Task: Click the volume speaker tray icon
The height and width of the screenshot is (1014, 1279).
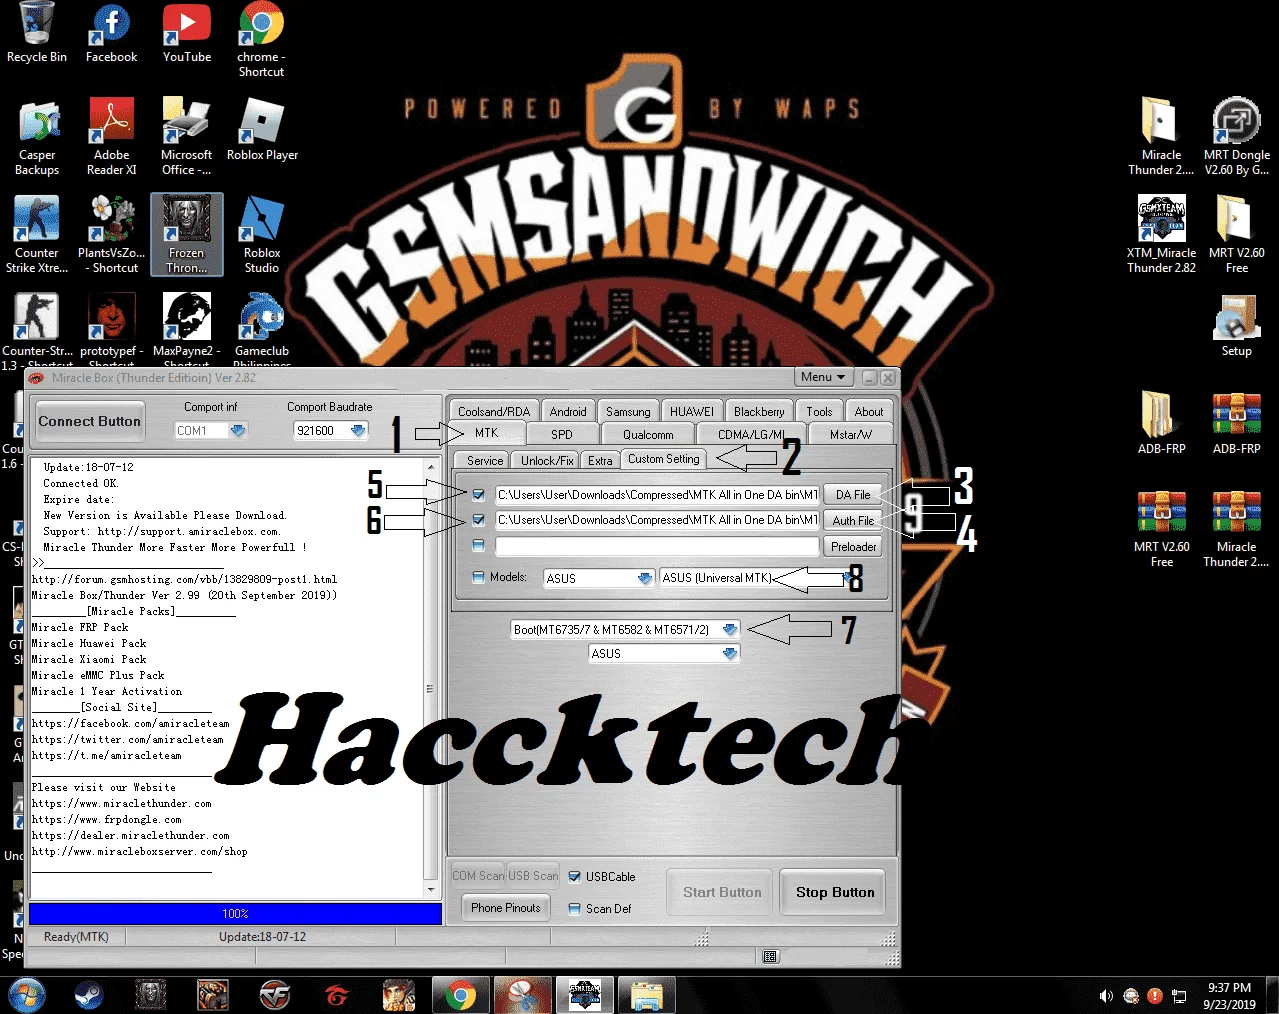Action: click(x=1106, y=996)
